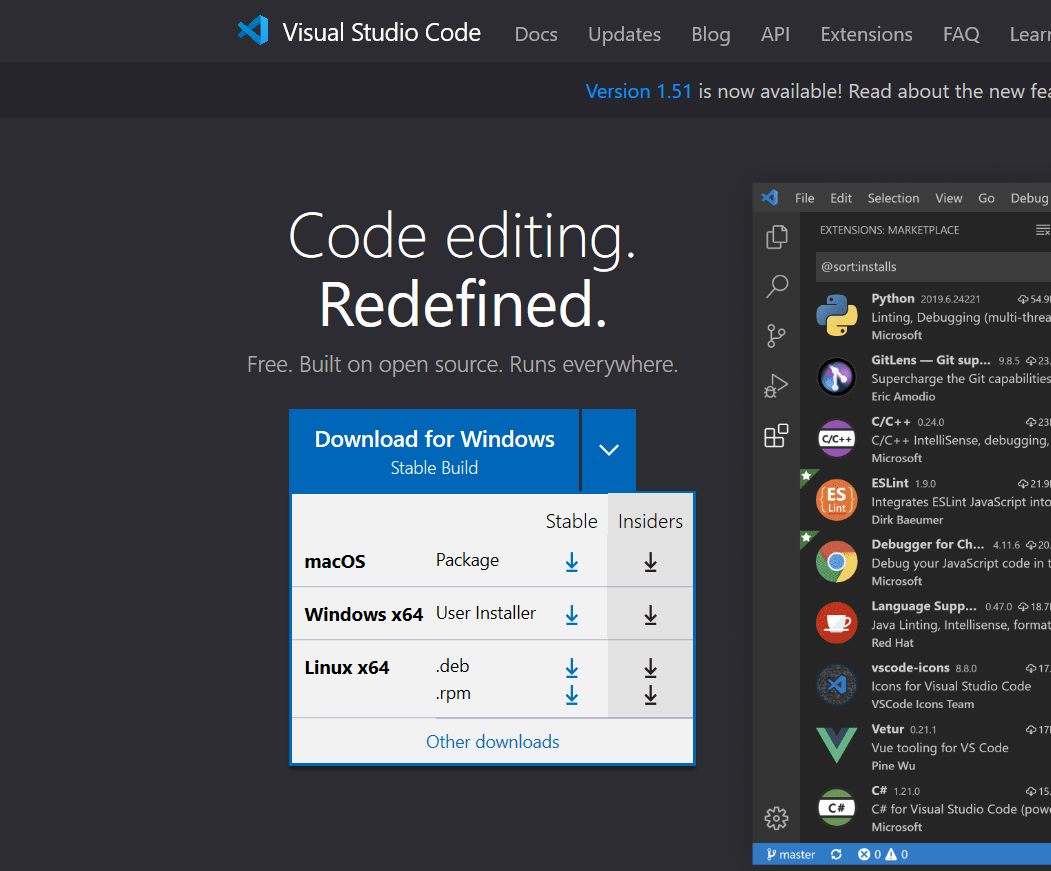
Task: Download Linux .rpm Stable build
Action: pos(572,695)
